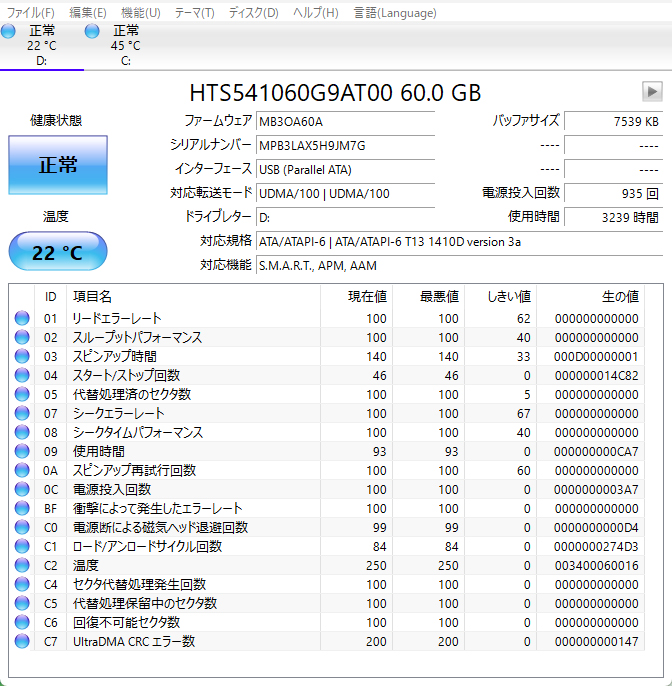Screen dimensions: 672x686
Task: Select the C: drive status orb icon
Action: (x=93, y=32)
